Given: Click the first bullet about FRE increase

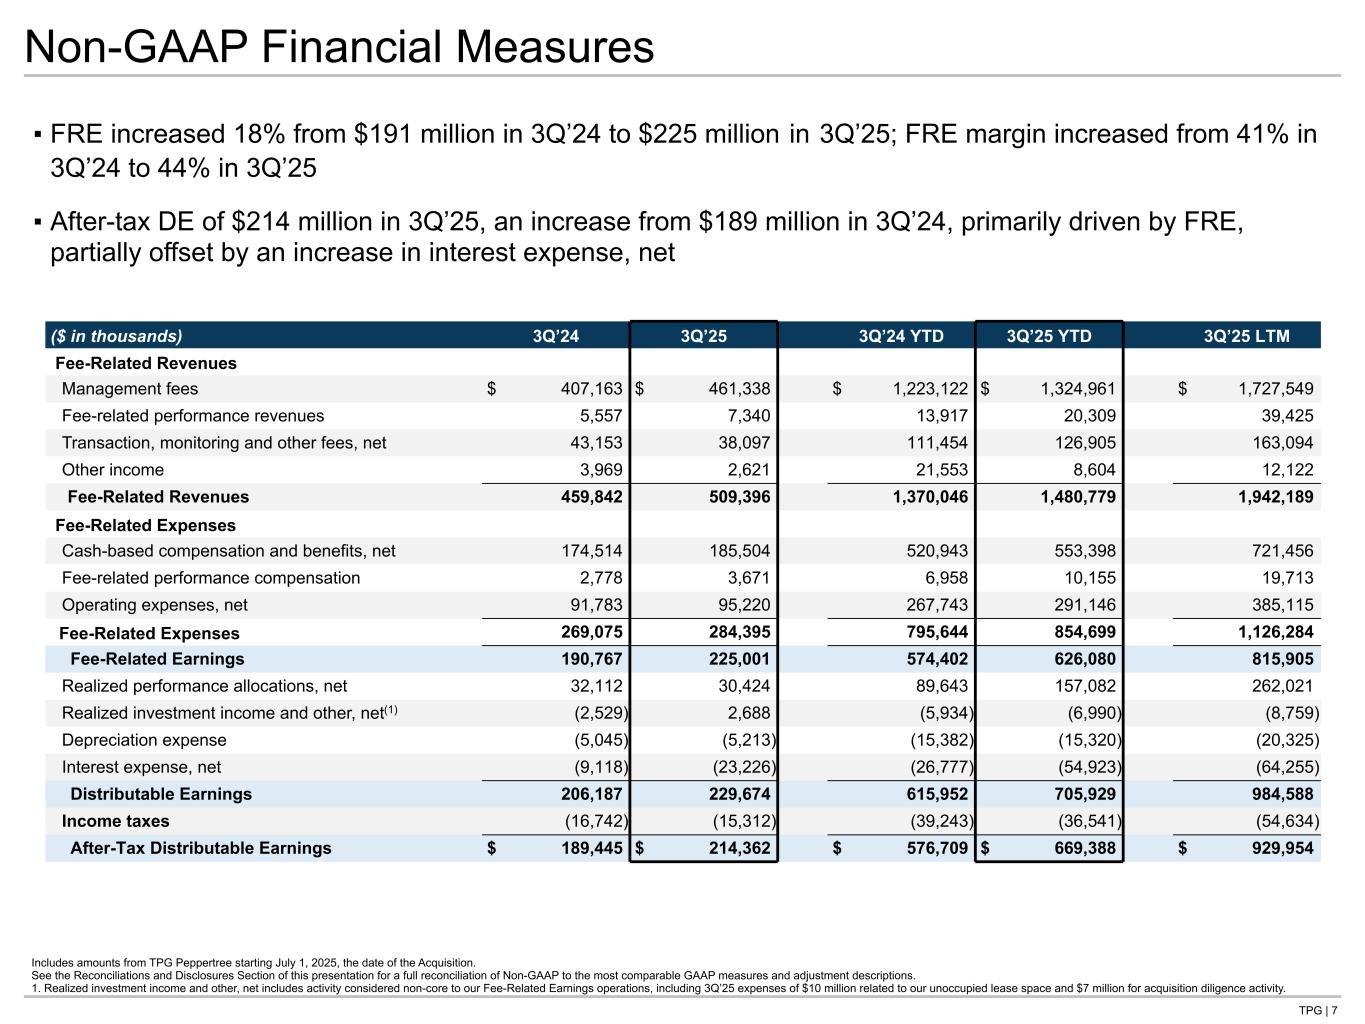Looking at the screenshot, I should tap(683, 150).
